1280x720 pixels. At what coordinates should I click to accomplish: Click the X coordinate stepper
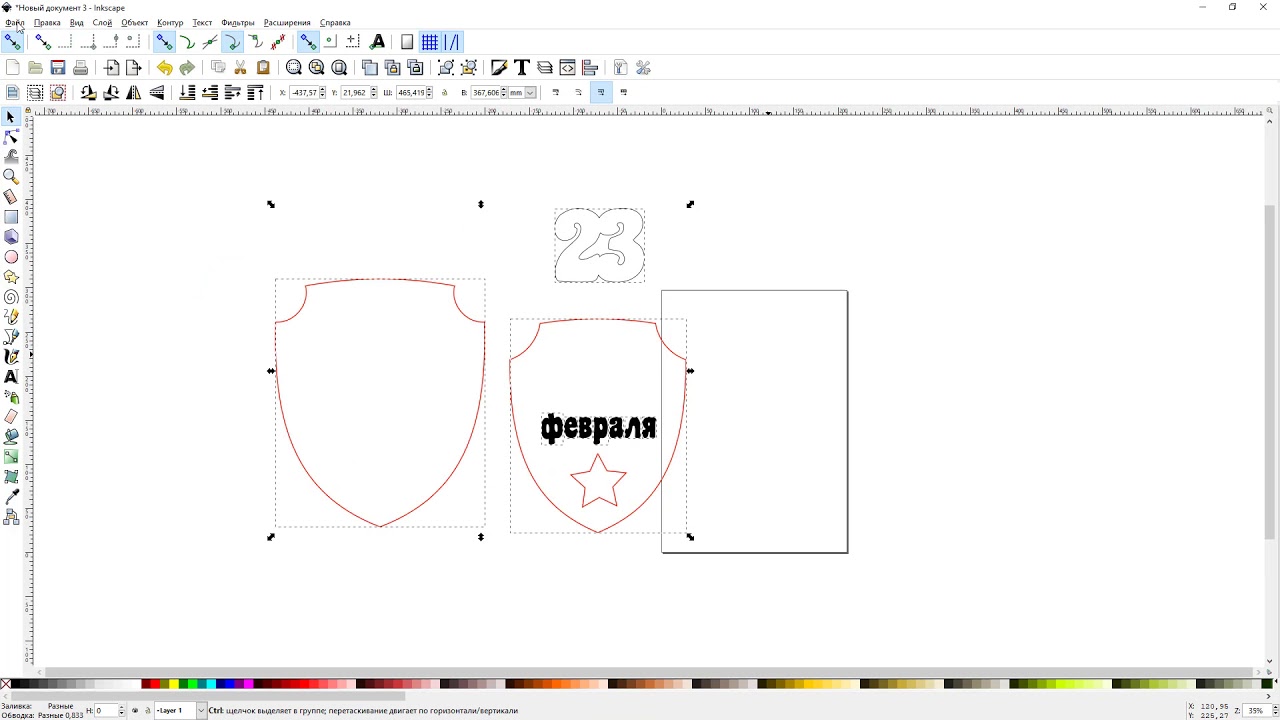(x=323, y=93)
